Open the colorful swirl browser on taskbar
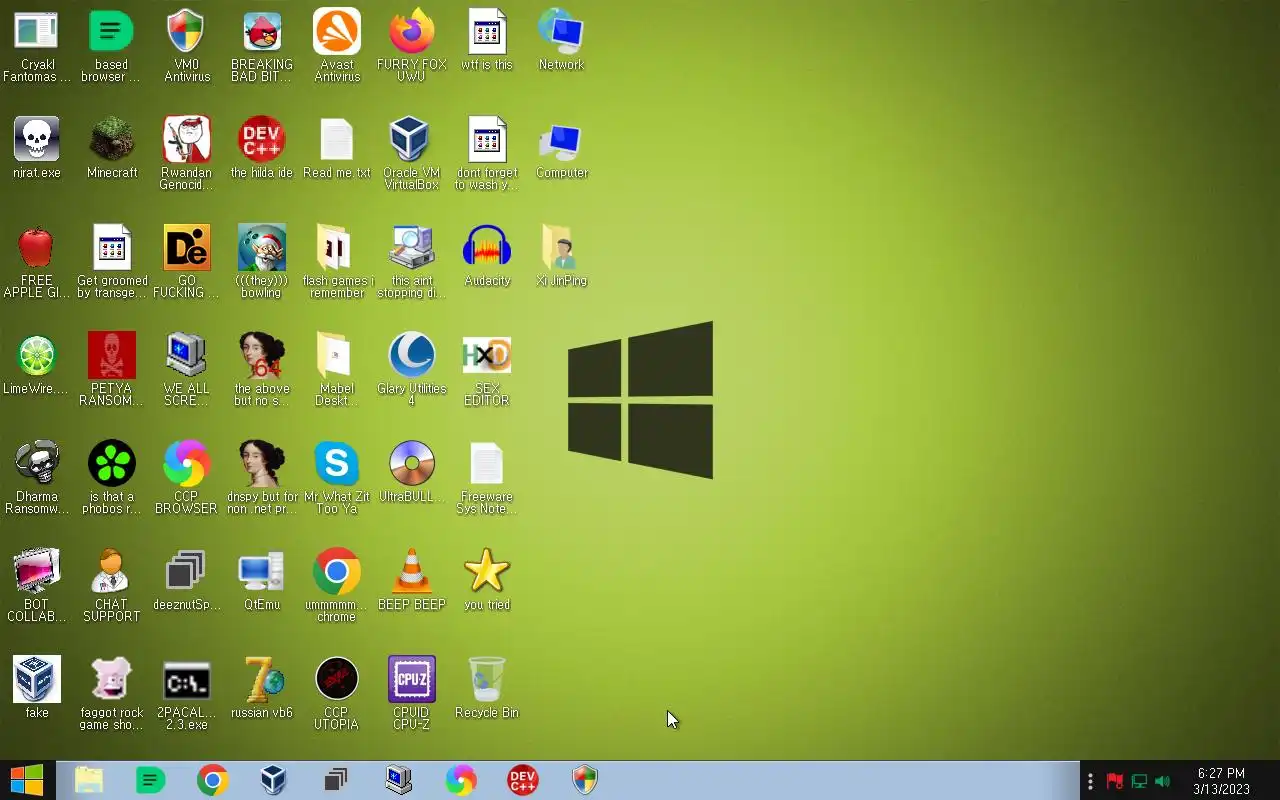This screenshot has height=800, width=1280. click(461, 780)
